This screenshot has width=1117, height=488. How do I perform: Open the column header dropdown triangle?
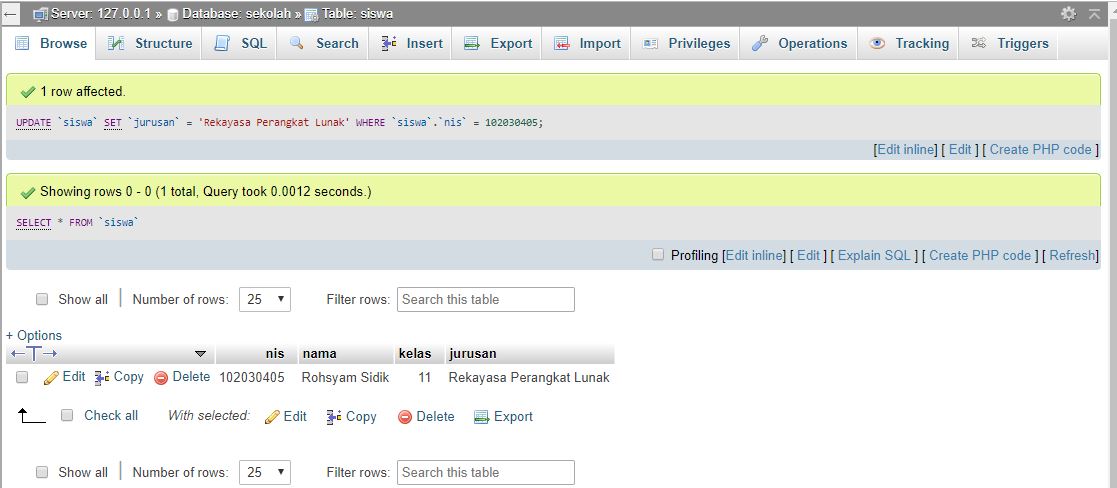(x=200, y=353)
